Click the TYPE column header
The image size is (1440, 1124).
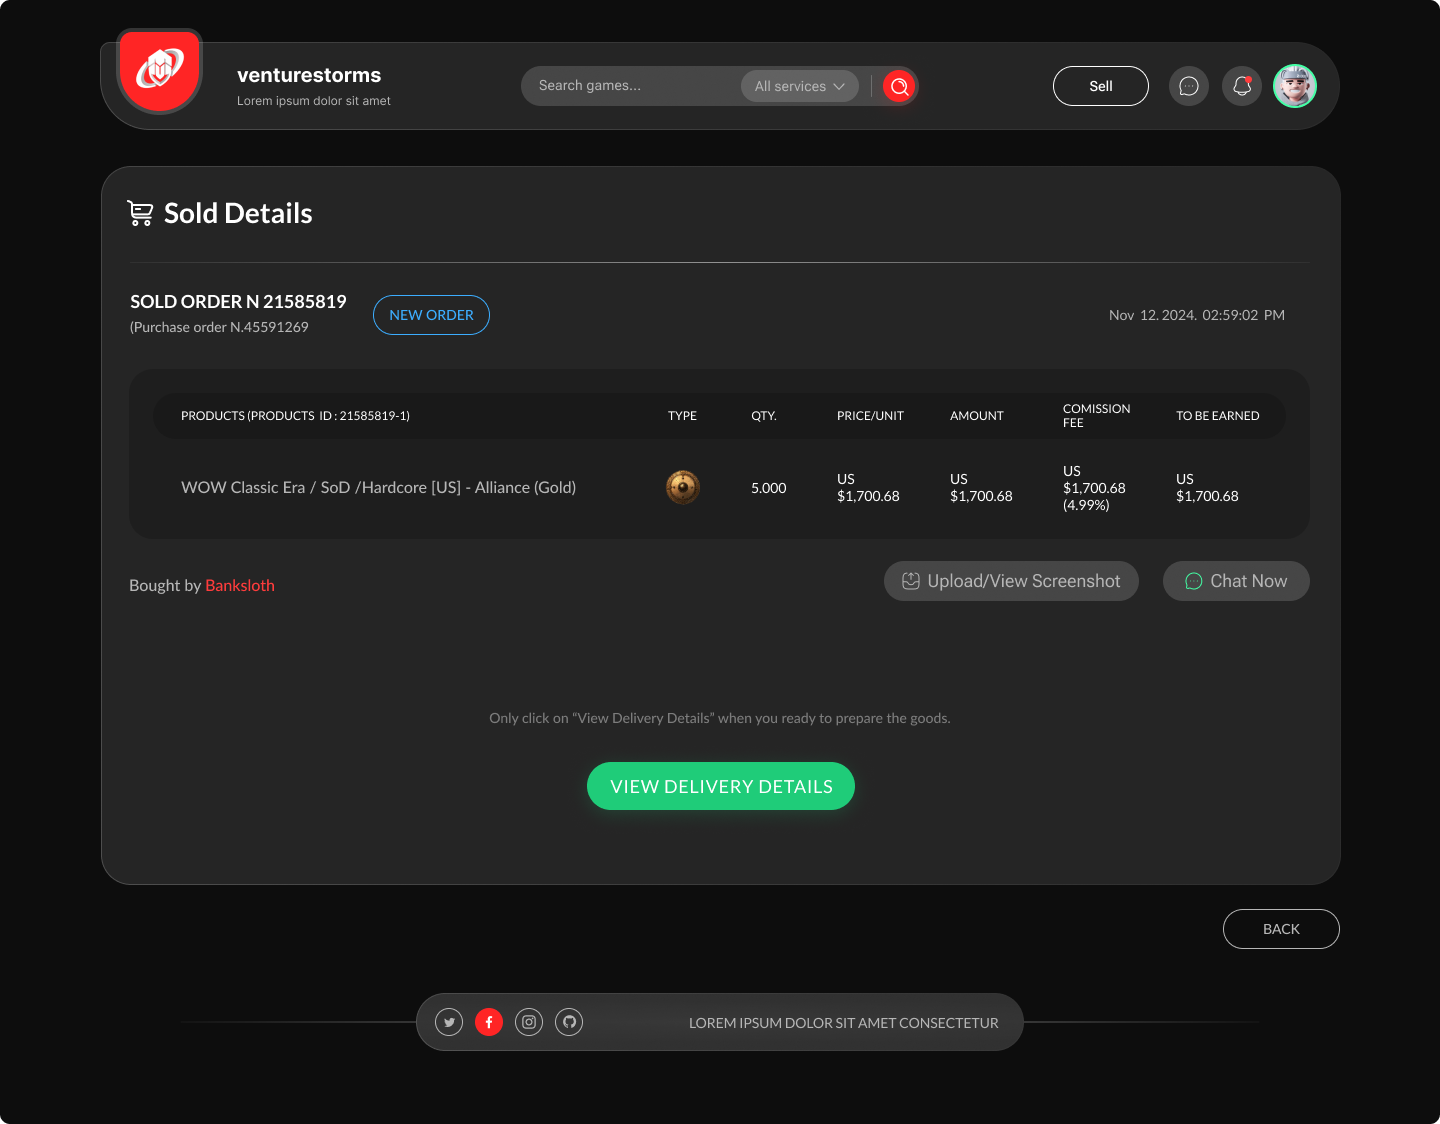[x=682, y=416]
